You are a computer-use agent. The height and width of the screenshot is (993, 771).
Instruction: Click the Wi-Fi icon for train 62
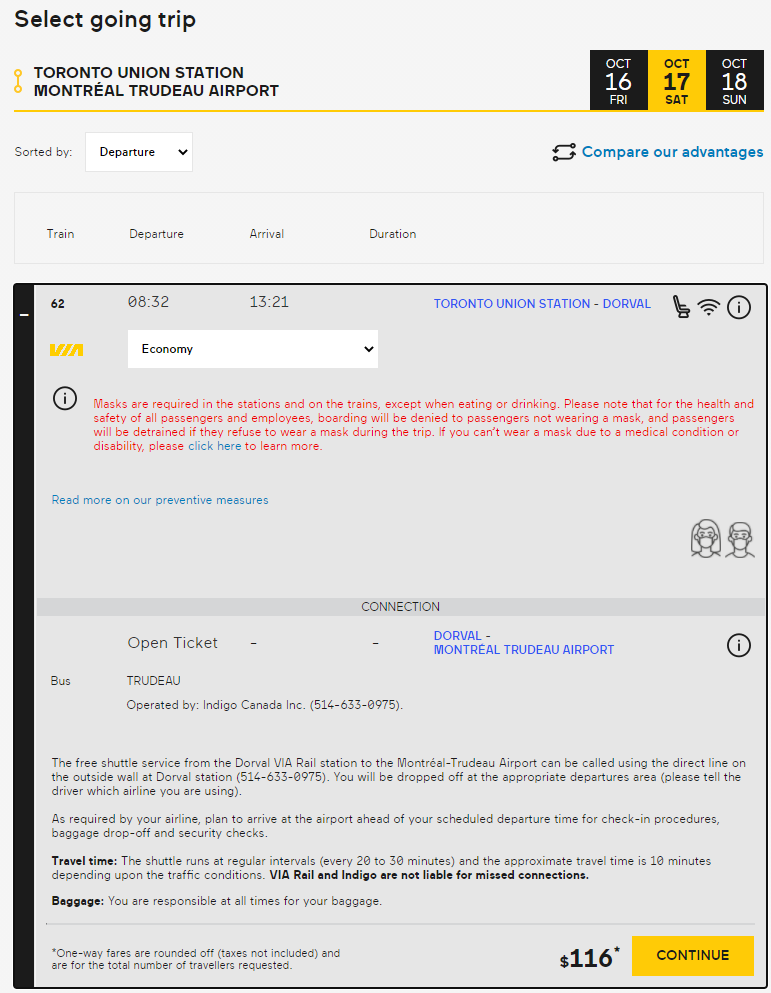click(709, 307)
